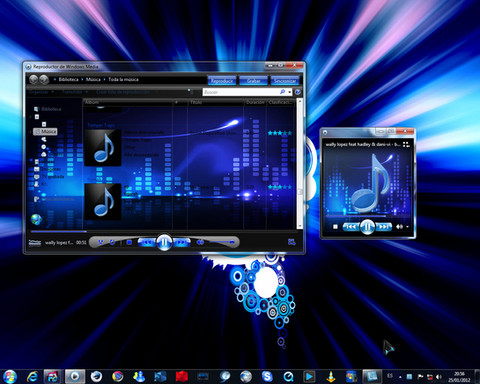480x384 pixels.
Task: Open Windows Media Player taskbar button
Action: coord(75,377)
